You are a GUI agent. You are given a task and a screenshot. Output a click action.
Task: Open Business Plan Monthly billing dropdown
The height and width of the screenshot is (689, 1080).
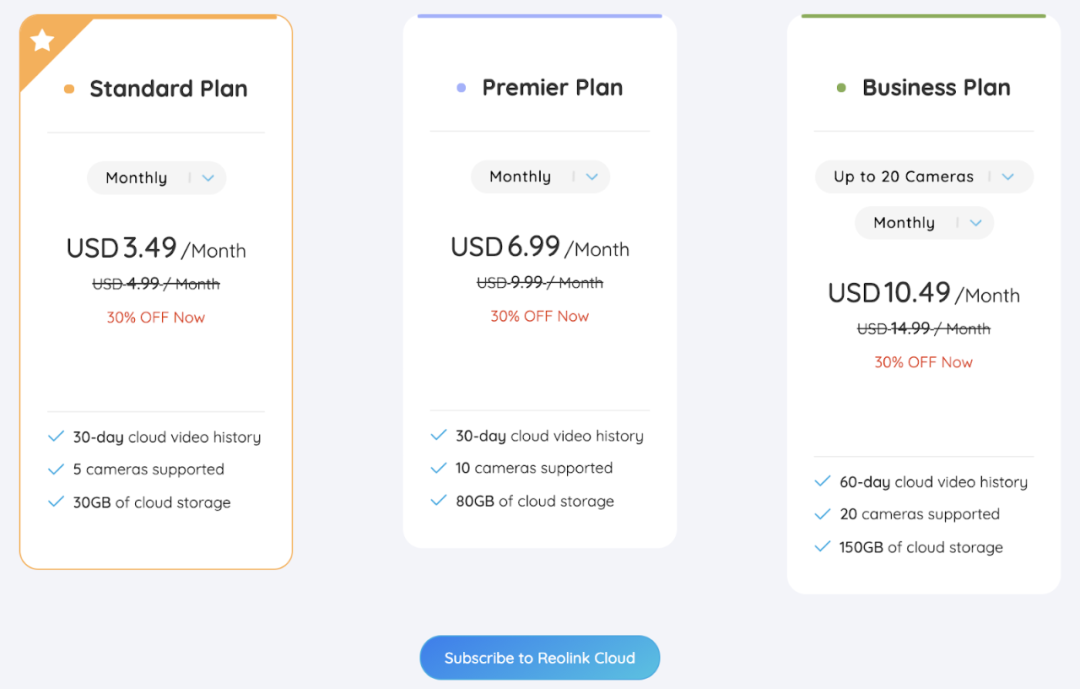point(924,223)
